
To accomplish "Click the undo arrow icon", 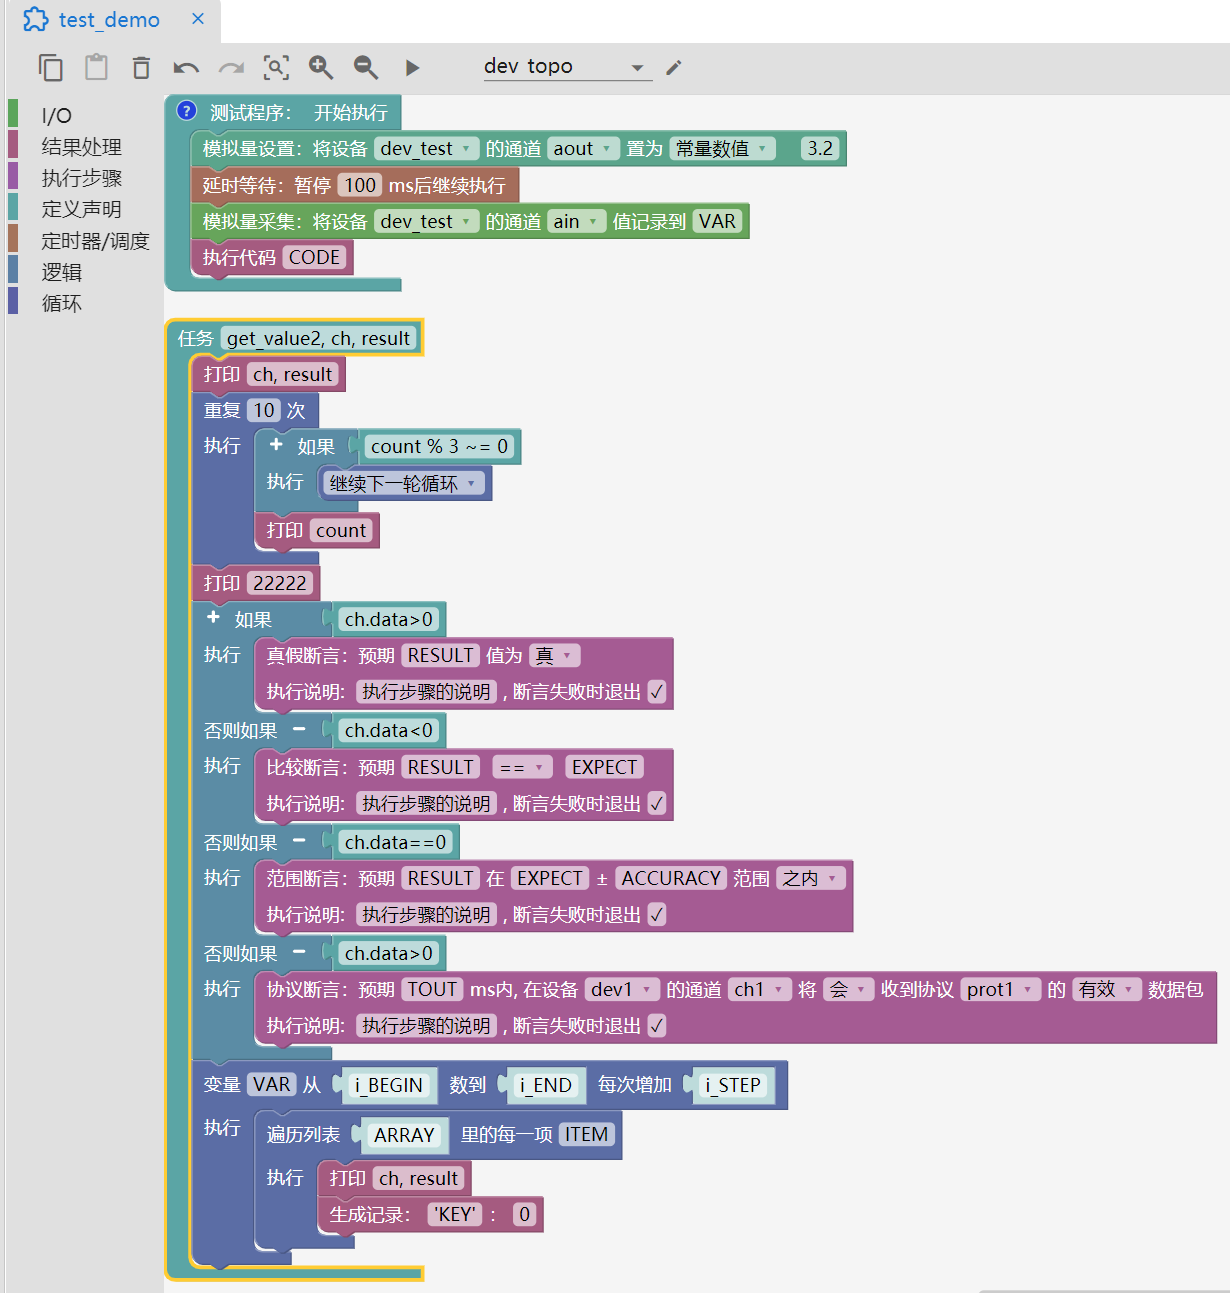I will 186,68.
